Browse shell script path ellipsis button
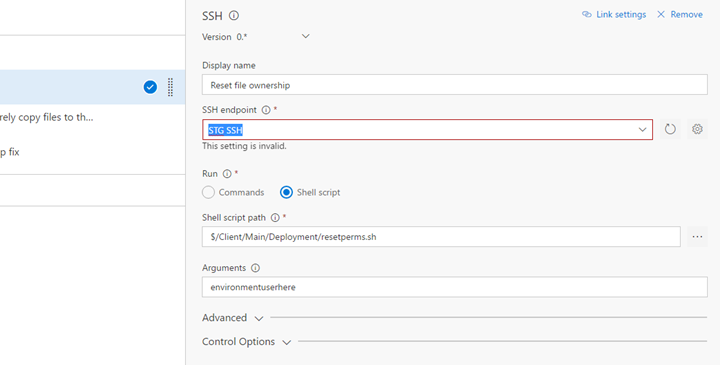The image size is (720, 365). pos(697,237)
